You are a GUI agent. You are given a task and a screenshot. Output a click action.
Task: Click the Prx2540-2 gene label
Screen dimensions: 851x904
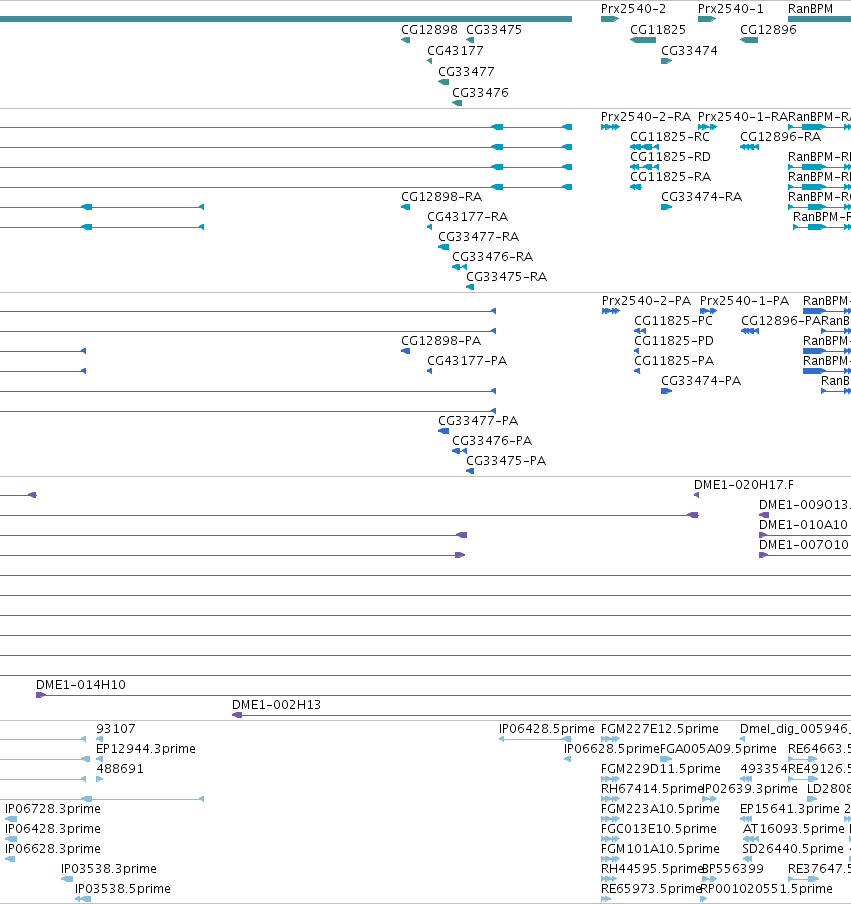click(x=633, y=9)
